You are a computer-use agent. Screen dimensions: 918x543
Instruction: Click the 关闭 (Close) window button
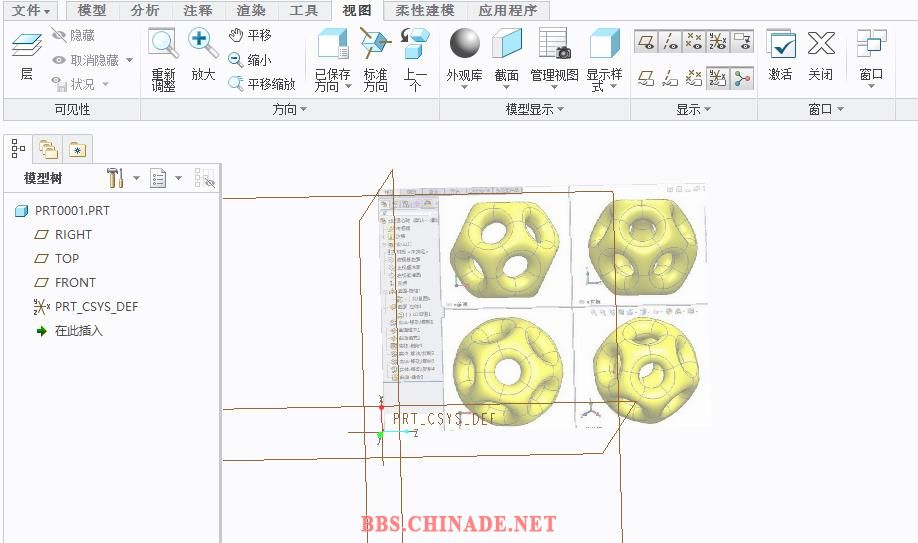pyautogui.click(x=821, y=45)
